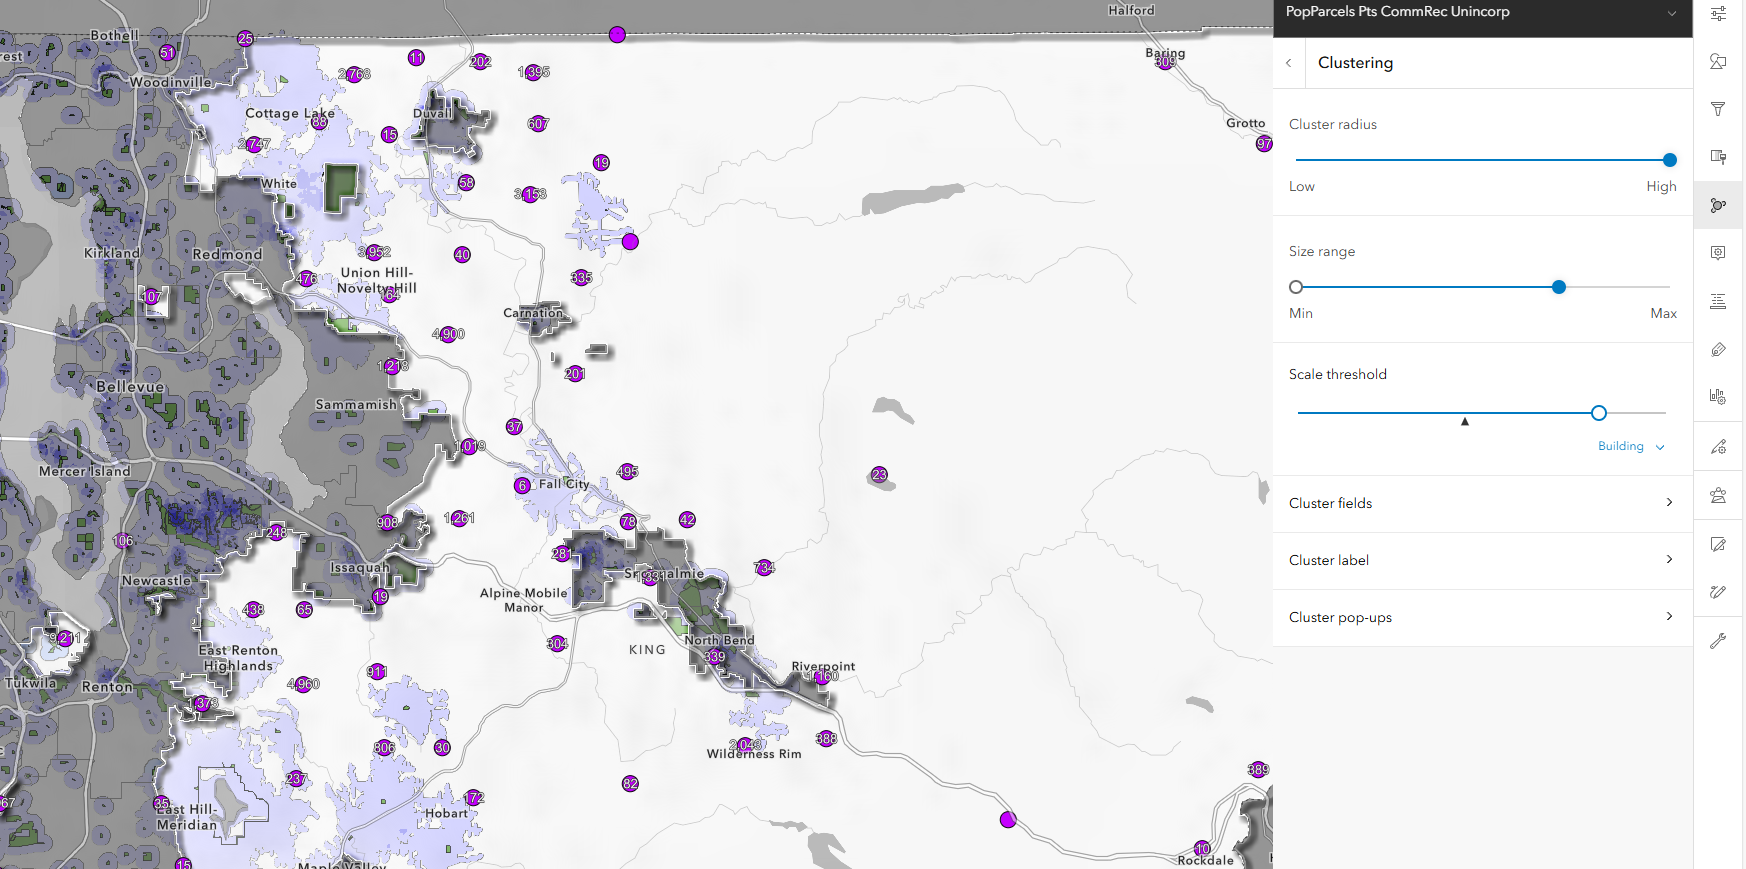Open the Styles icon in sidebar
Screen dimensions: 1746x869
point(1718,61)
